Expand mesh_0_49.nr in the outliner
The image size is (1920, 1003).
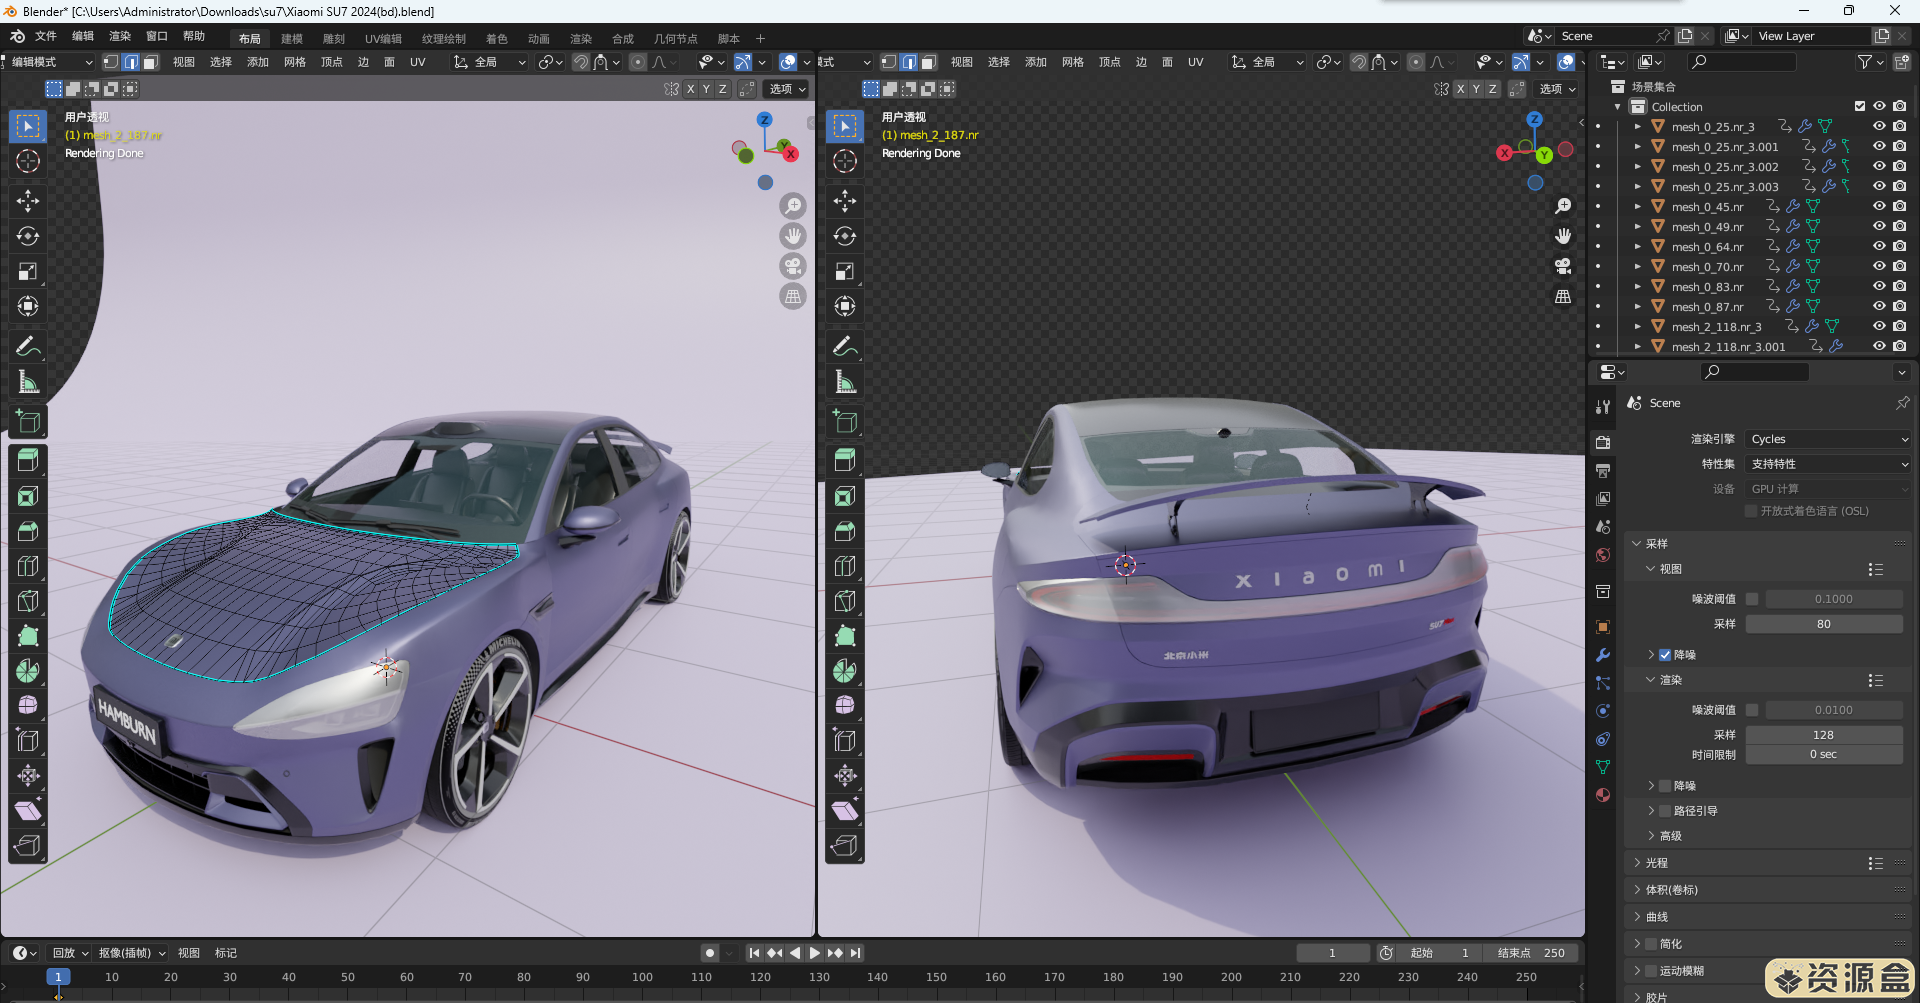(1637, 226)
